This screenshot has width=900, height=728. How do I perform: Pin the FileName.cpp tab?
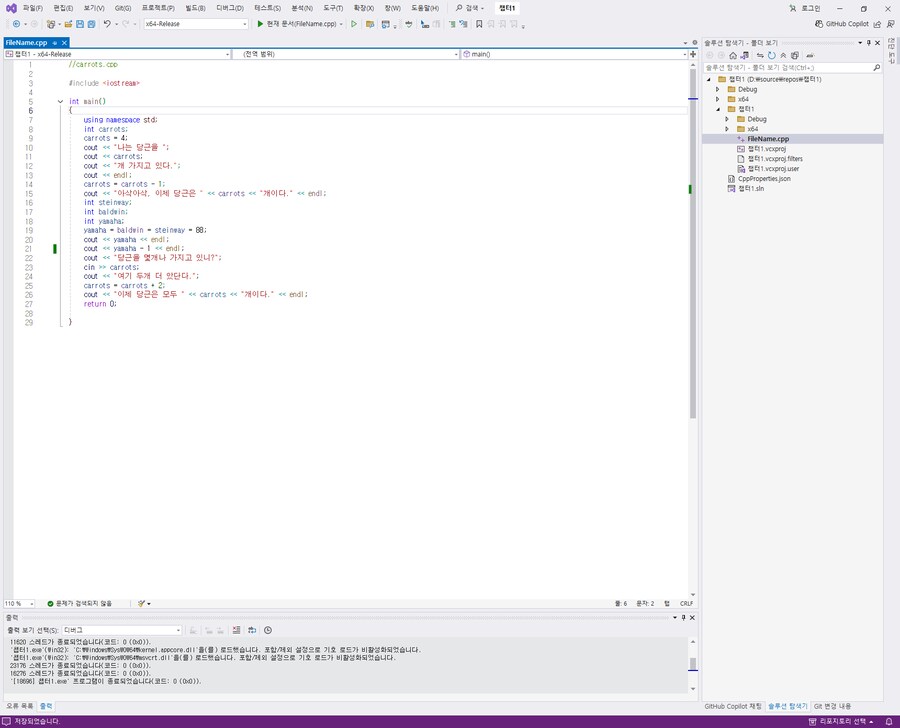55,43
